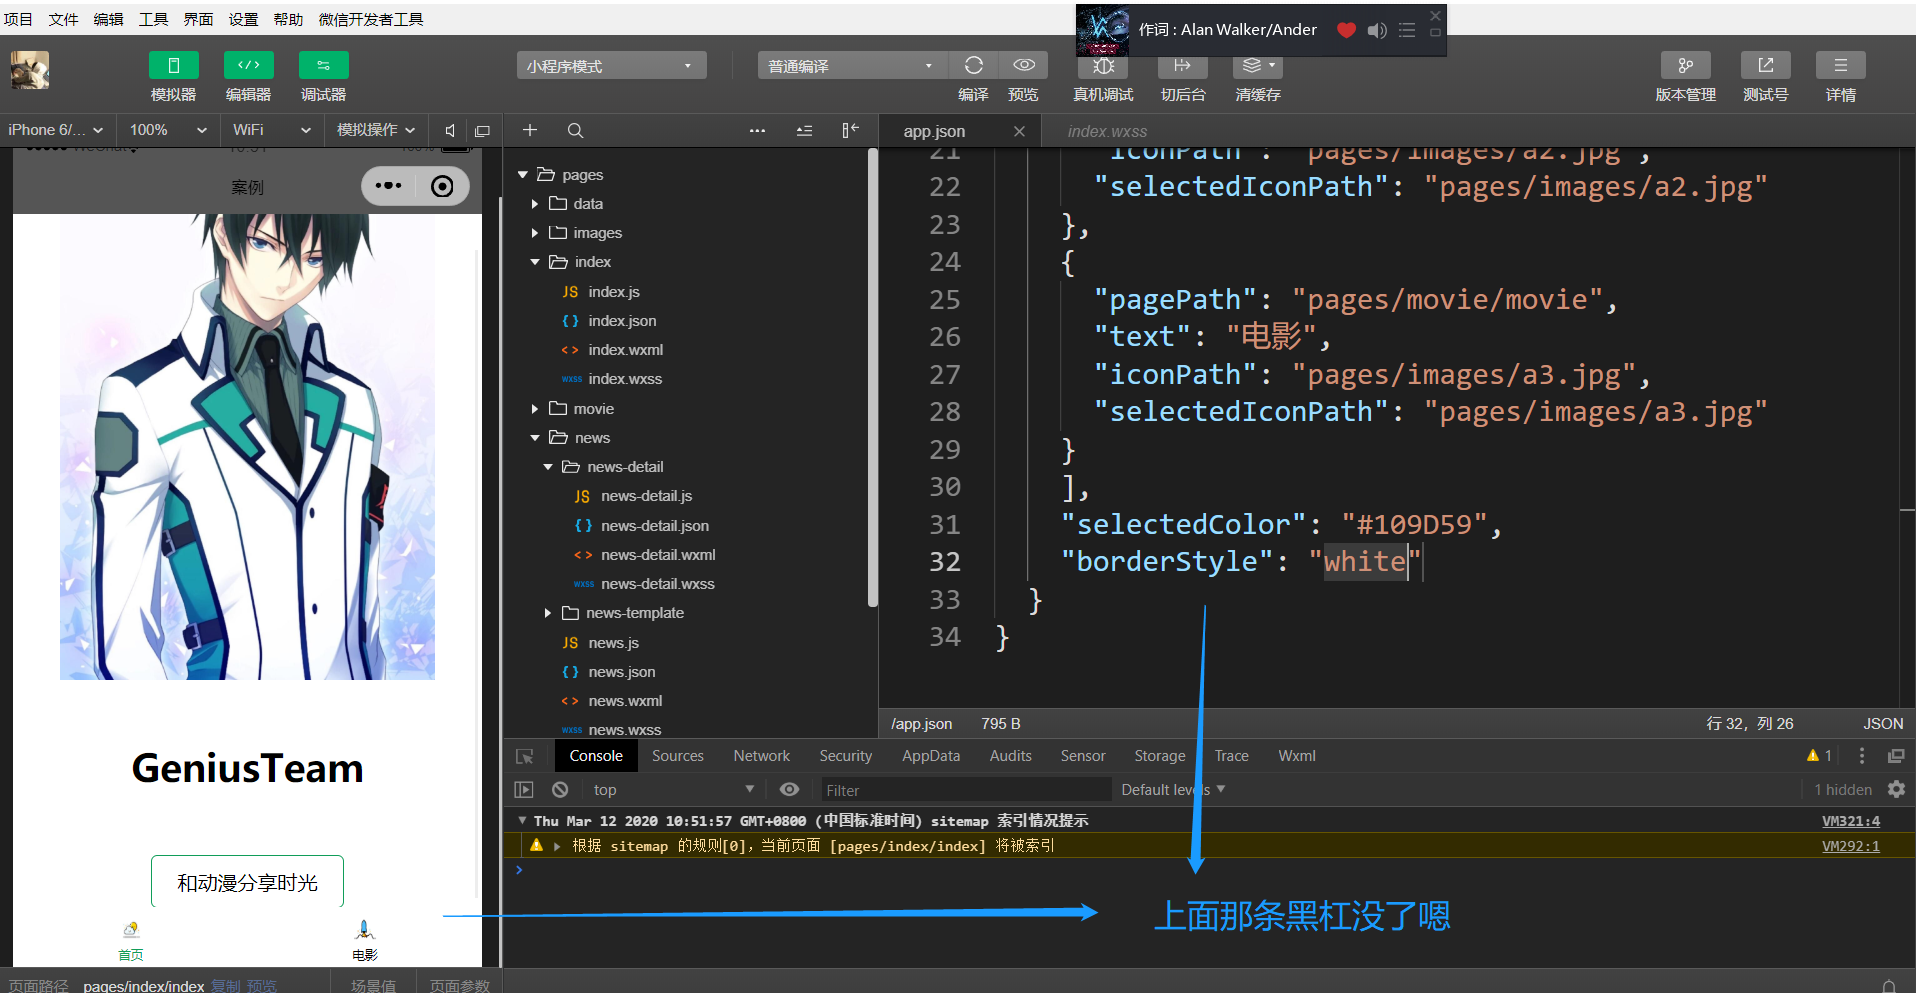
Task: Click the share anime time button
Action: (x=247, y=883)
